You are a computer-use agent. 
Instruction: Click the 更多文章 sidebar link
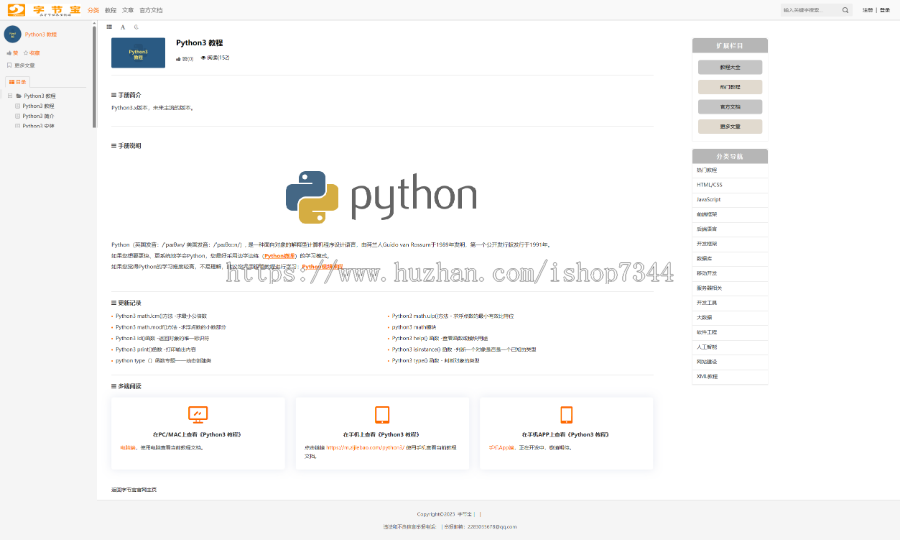[25, 65]
